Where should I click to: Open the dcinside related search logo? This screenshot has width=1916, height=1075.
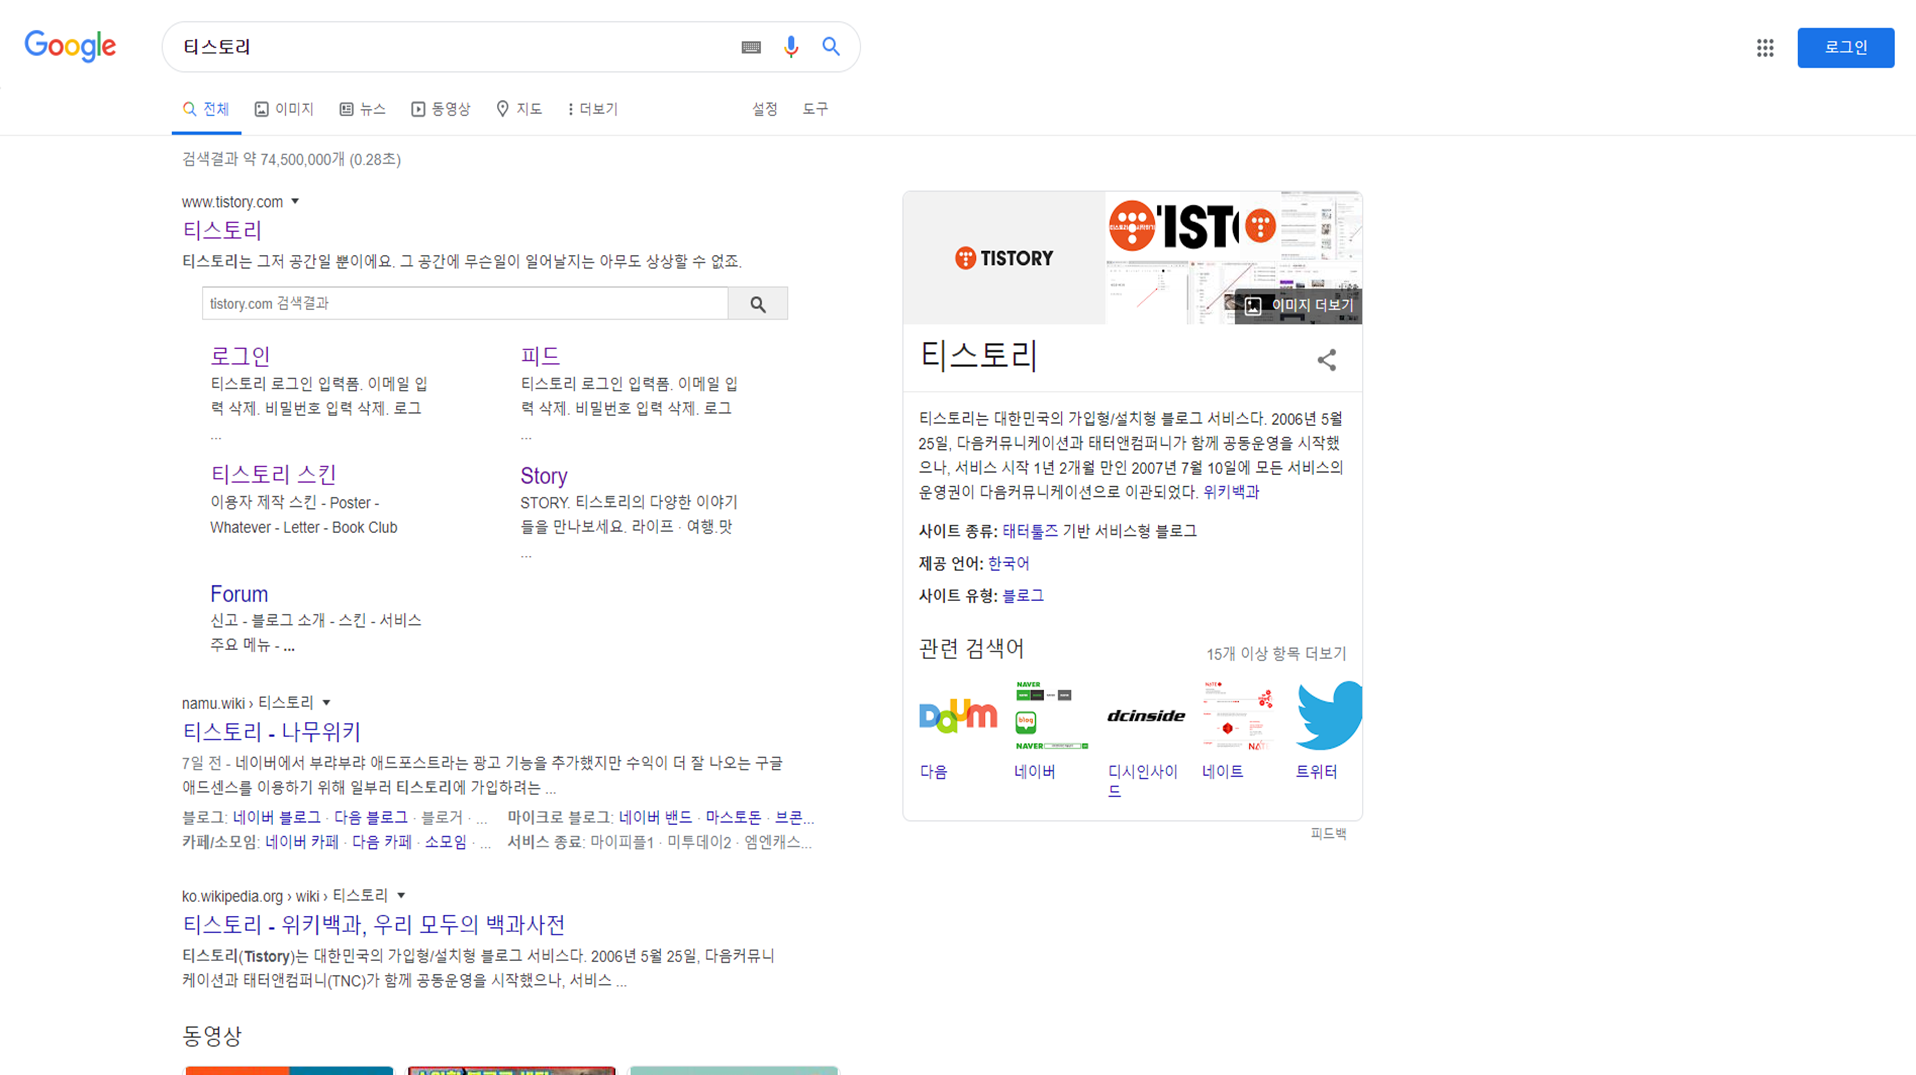[x=1146, y=716]
